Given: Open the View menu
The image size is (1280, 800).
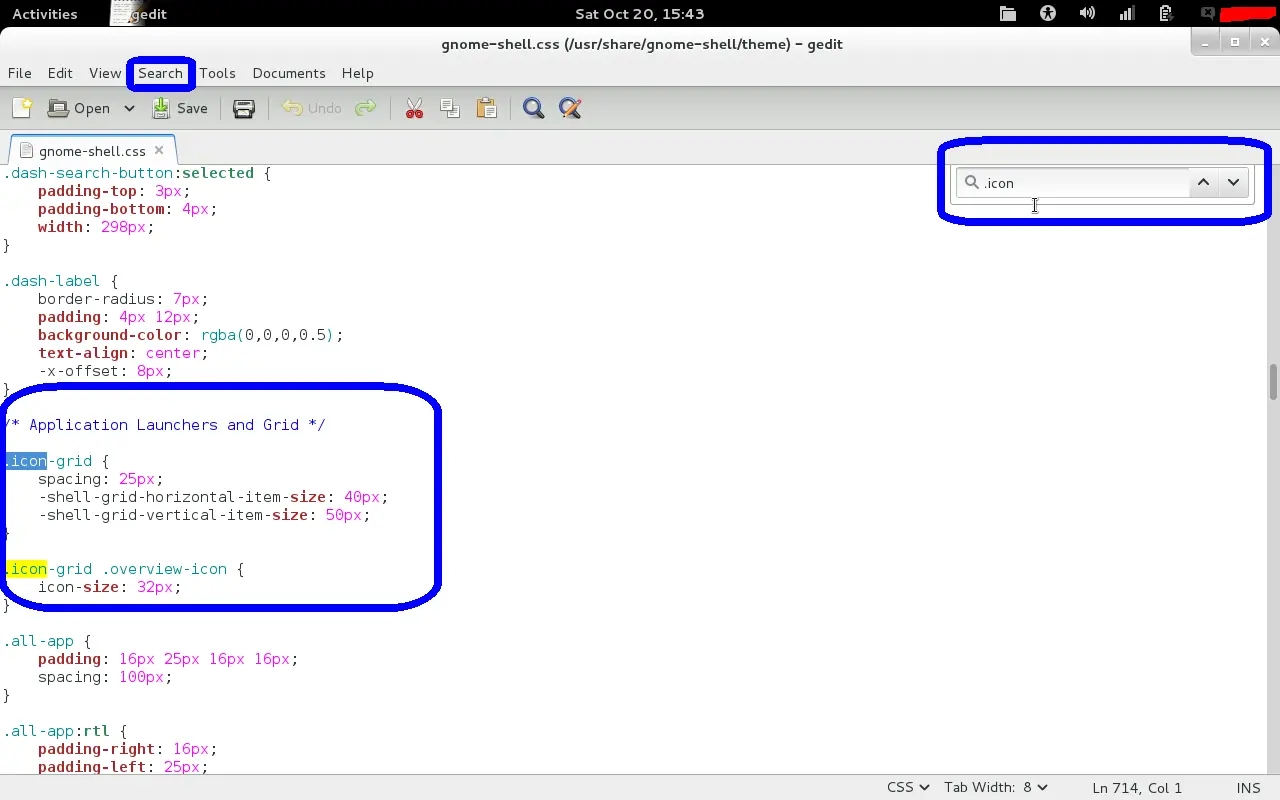Looking at the screenshot, I should (105, 73).
